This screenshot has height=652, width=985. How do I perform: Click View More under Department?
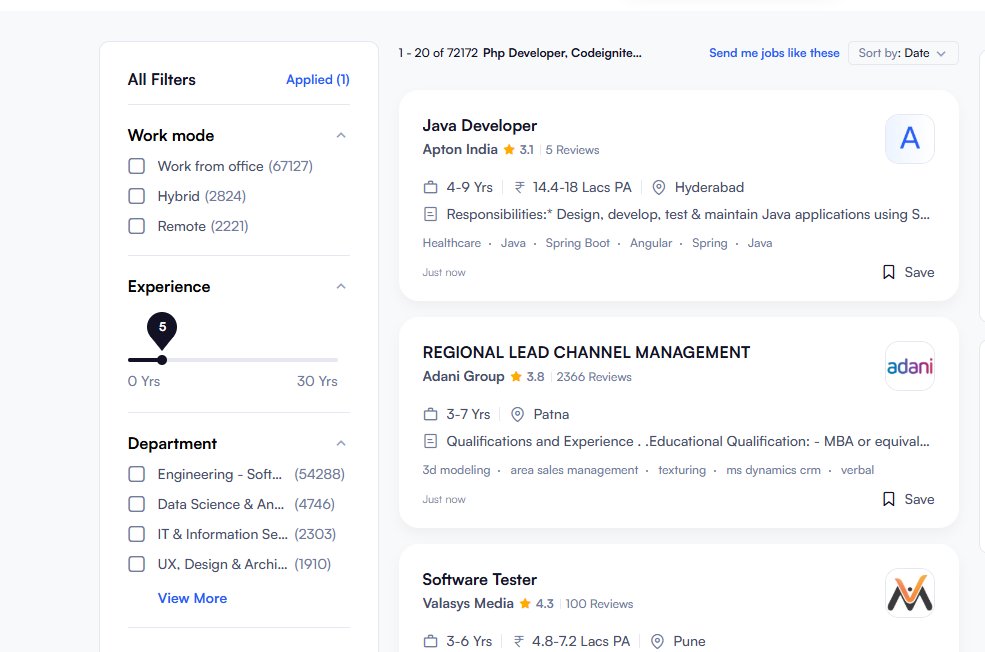click(x=192, y=598)
